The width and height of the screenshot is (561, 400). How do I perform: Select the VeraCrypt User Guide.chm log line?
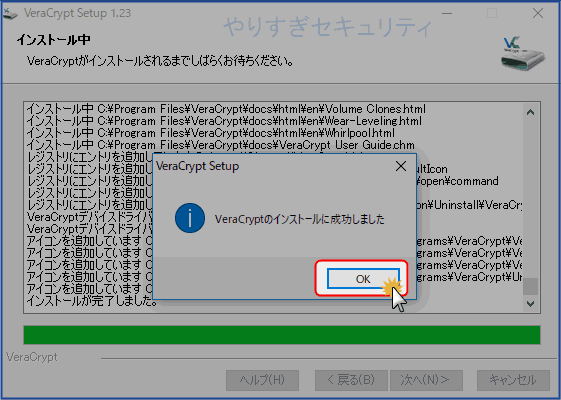[220, 145]
